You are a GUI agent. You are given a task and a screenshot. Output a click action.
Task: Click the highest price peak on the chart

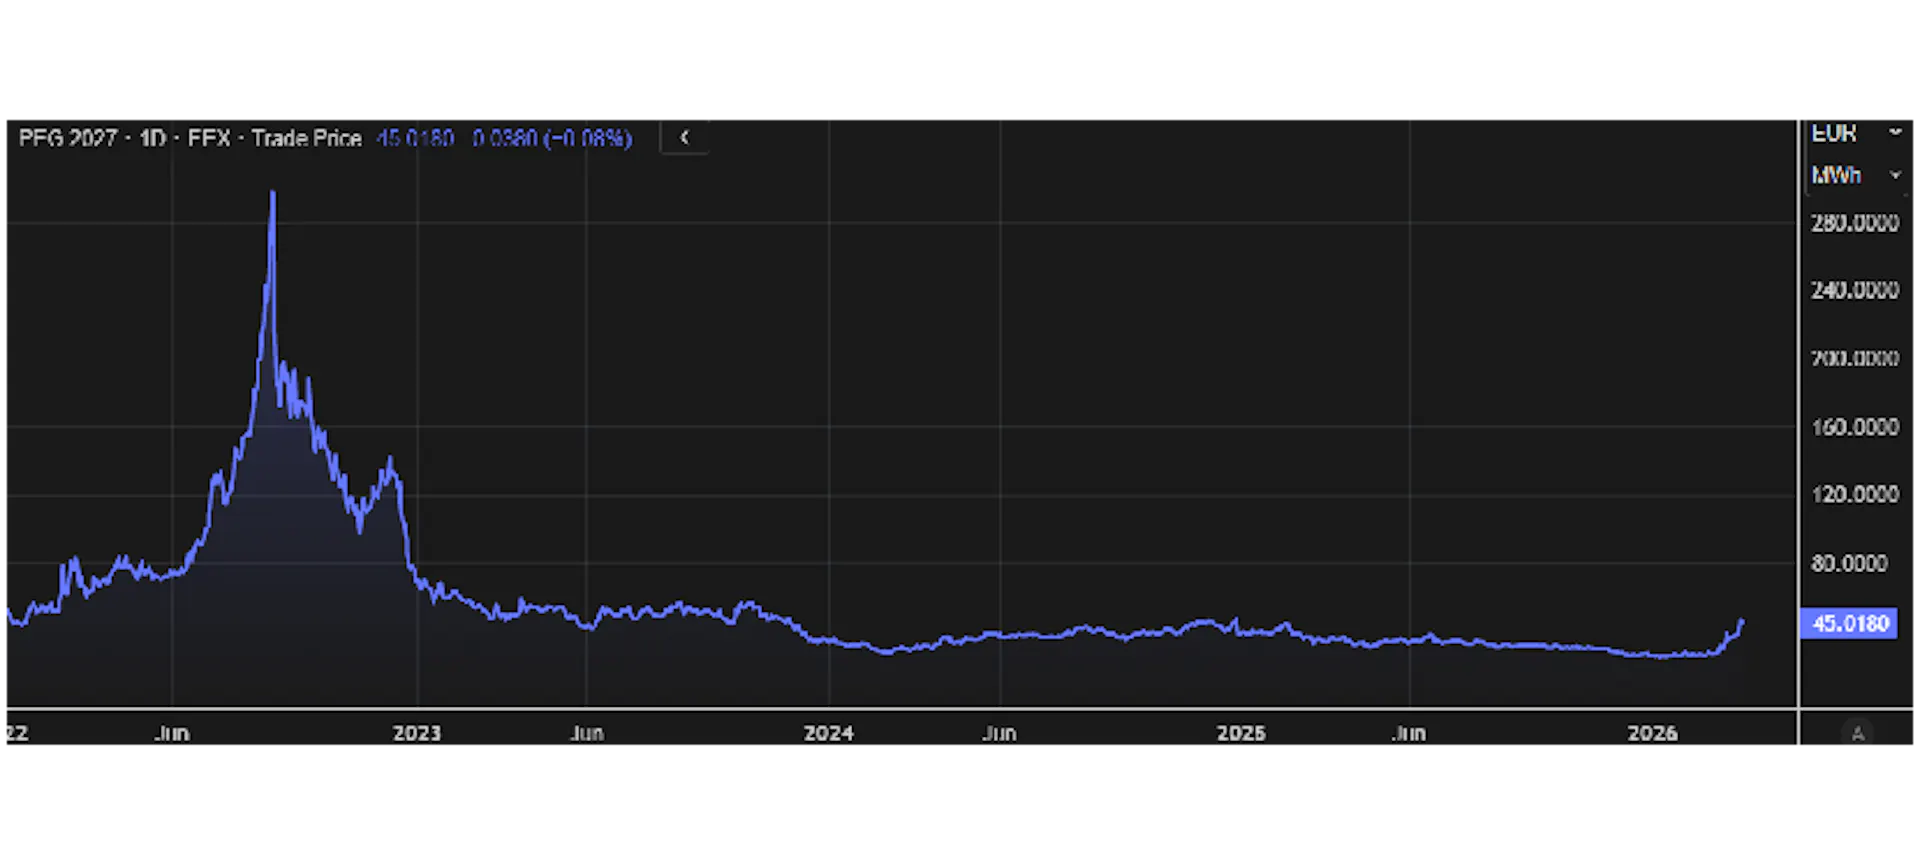click(x=273, y=193)
